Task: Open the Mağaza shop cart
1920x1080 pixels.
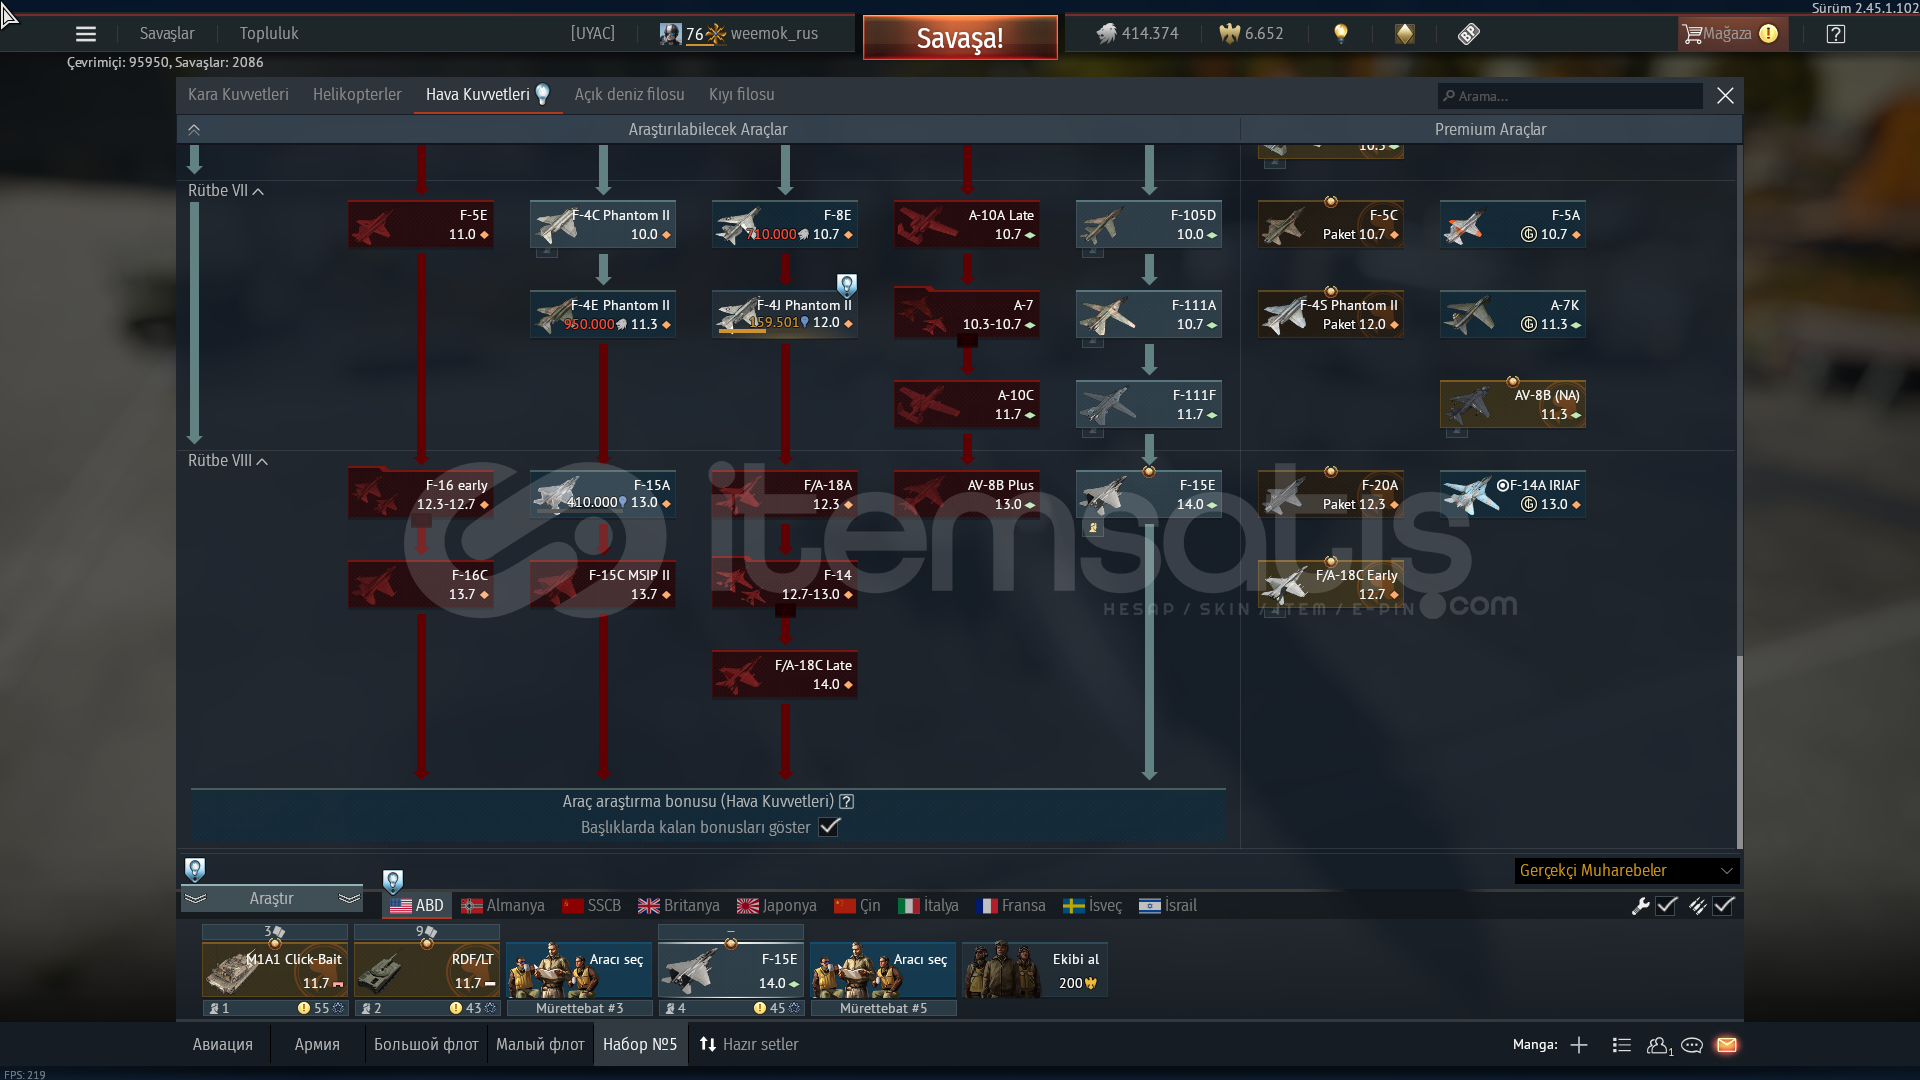Action: (x=1731, y=34)
